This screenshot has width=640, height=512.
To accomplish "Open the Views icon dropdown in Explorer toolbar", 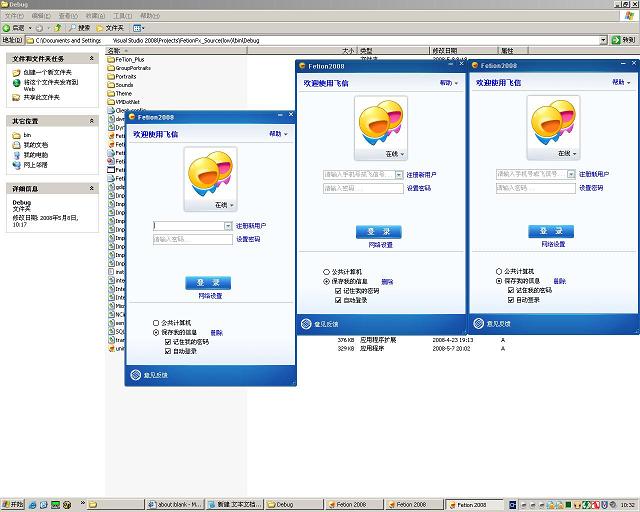I will pos(138,28).
